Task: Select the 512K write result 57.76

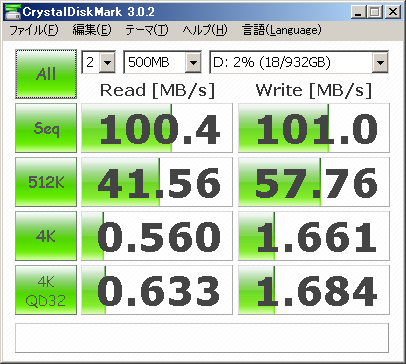Action: click(314, 182)
